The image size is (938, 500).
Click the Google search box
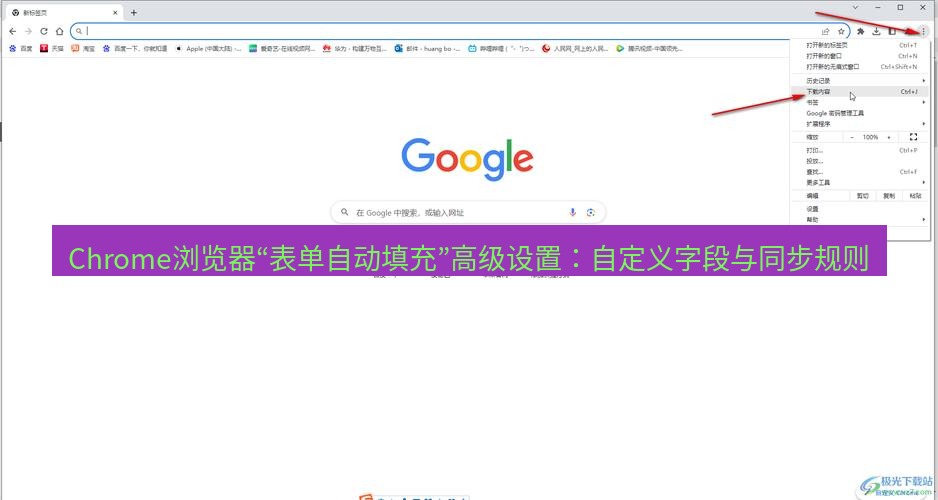(x=468, y=212)
